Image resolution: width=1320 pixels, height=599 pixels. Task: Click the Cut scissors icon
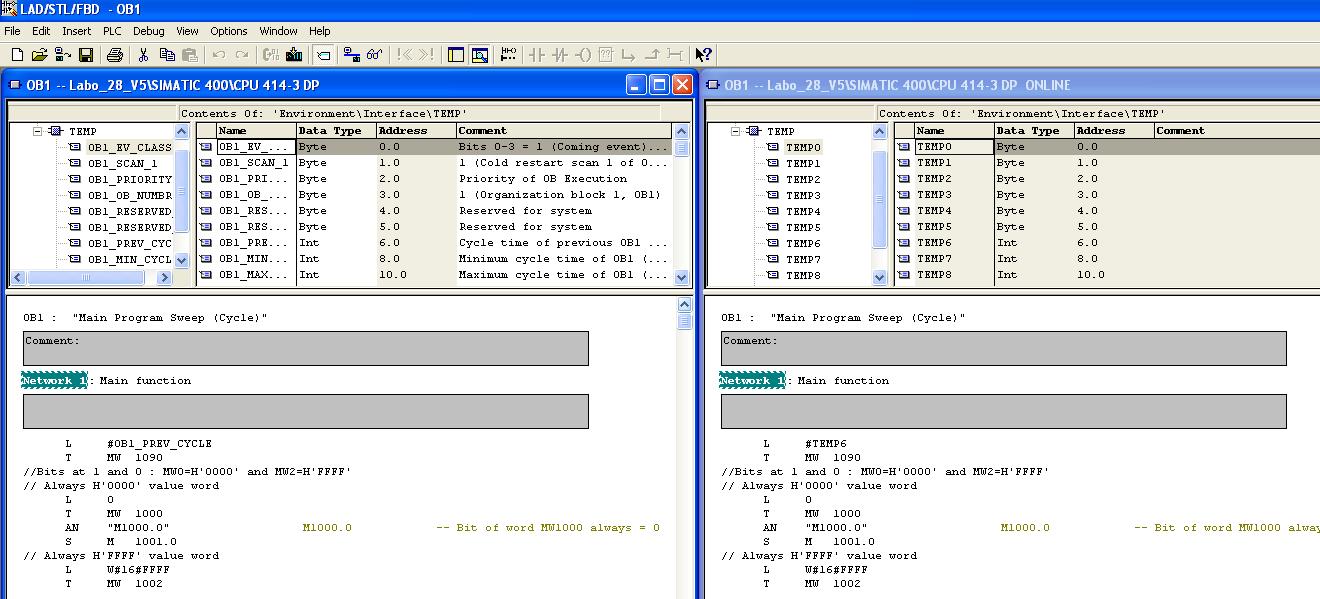(x=144, y=55)
